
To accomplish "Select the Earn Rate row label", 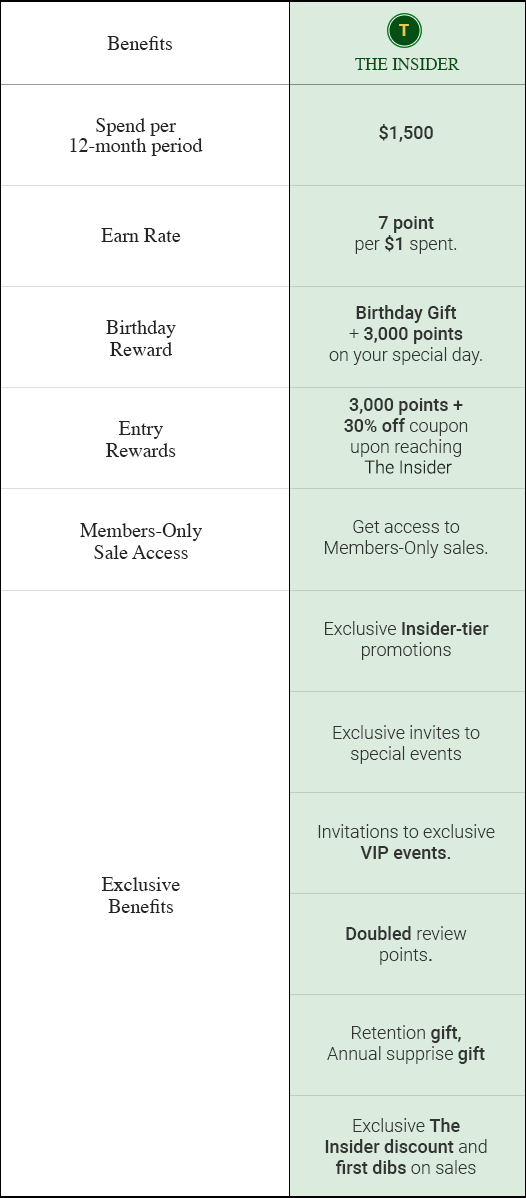I will click(141, 235).
